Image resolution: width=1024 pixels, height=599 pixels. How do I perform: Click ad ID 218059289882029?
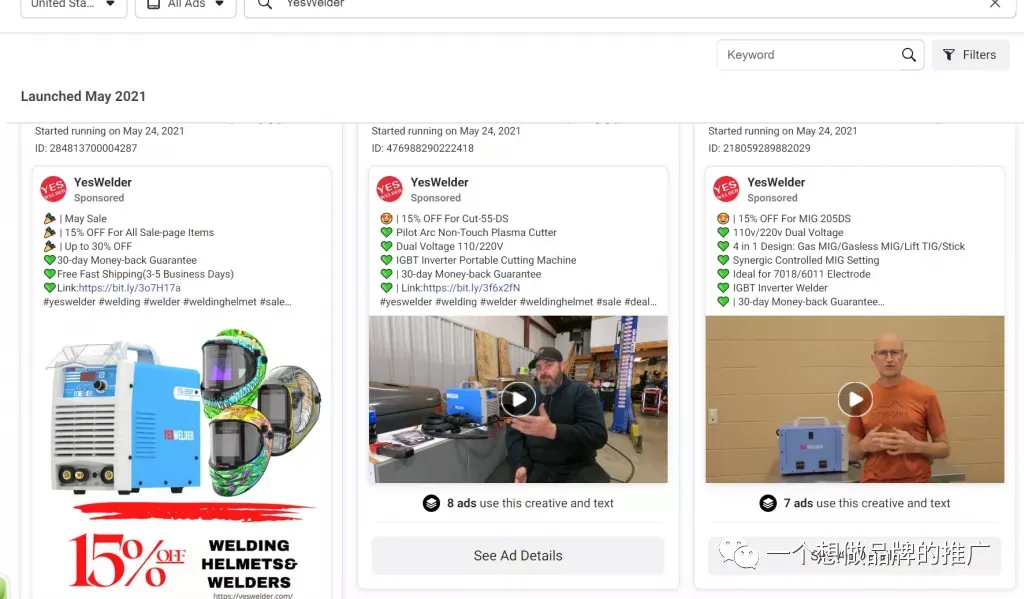click(760, 148)
